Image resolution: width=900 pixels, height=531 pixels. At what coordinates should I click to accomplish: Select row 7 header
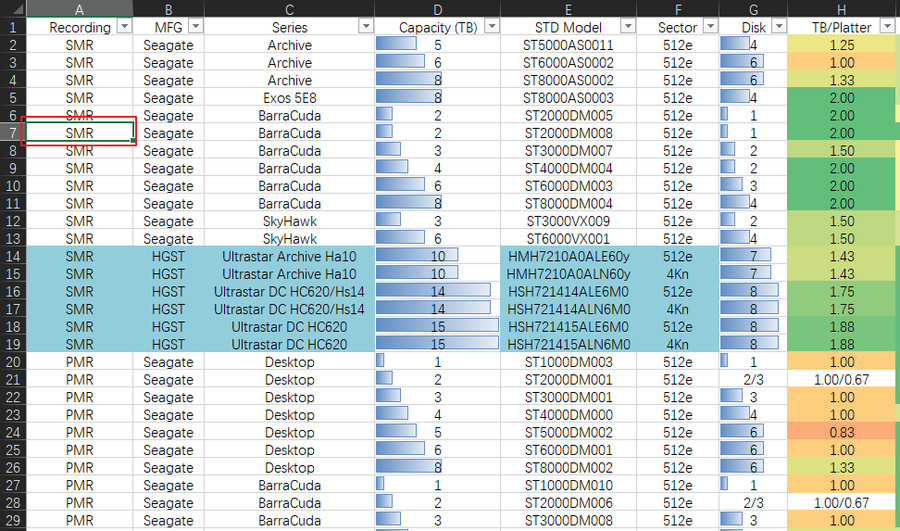point(13,133)
